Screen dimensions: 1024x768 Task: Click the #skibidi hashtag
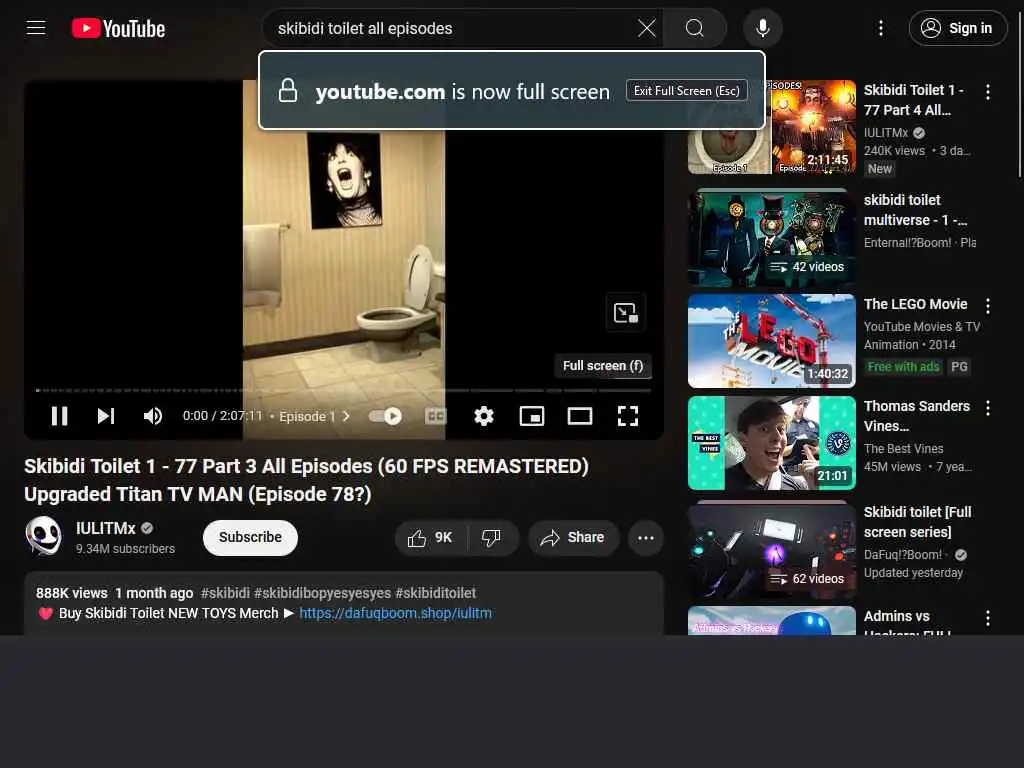coord(225,593)
